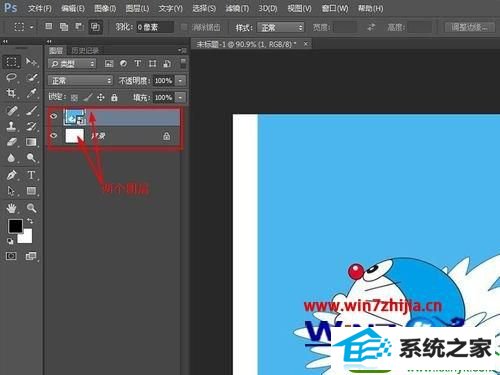This screenshot has width=500, height=375.
Task: Lock all layer properties
Action: click(114, 97)
